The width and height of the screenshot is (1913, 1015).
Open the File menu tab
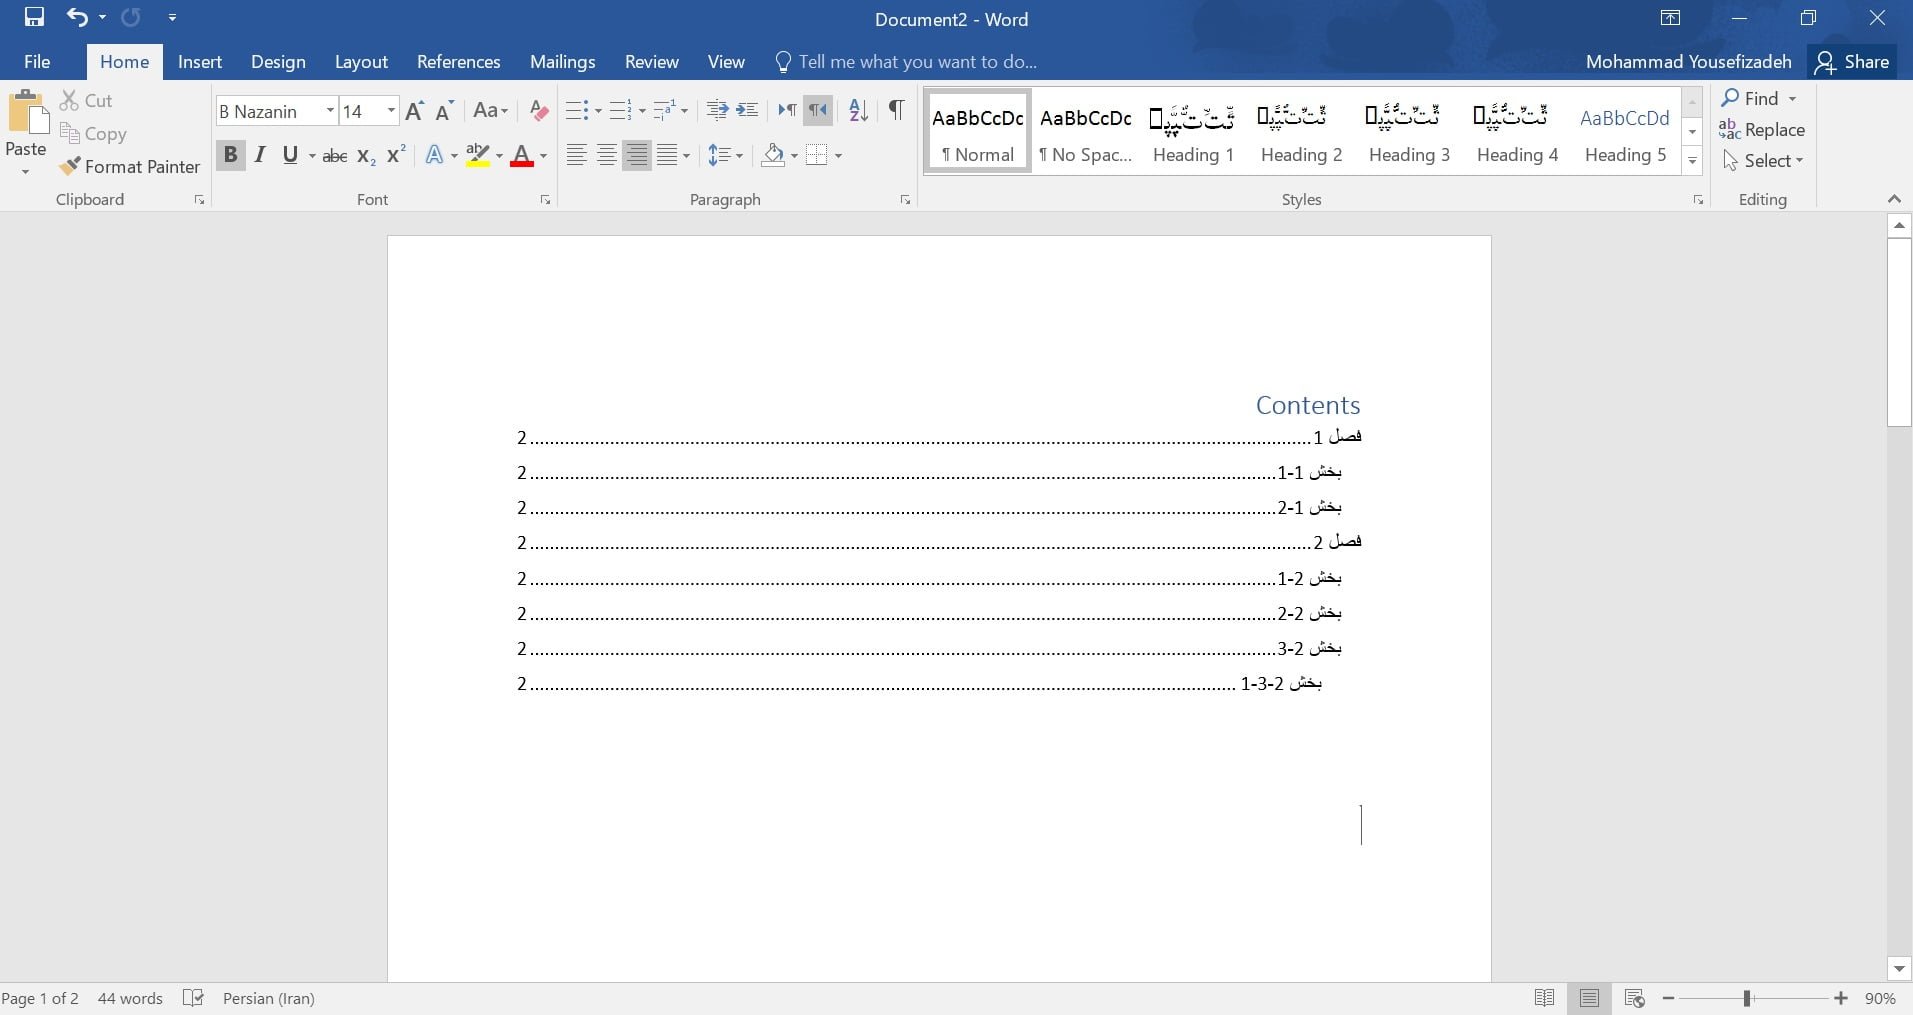37,62
